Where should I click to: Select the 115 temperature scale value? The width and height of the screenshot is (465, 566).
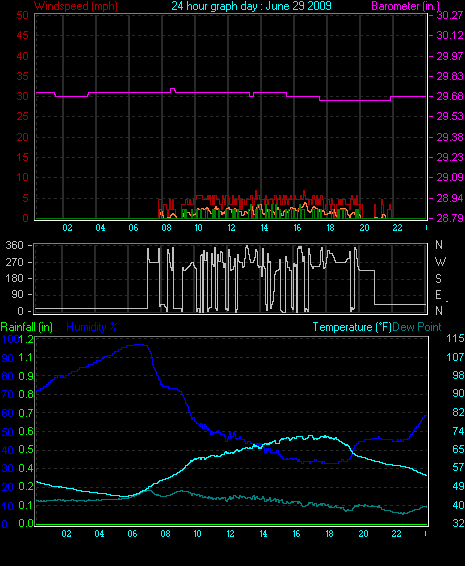pos(455,339)
